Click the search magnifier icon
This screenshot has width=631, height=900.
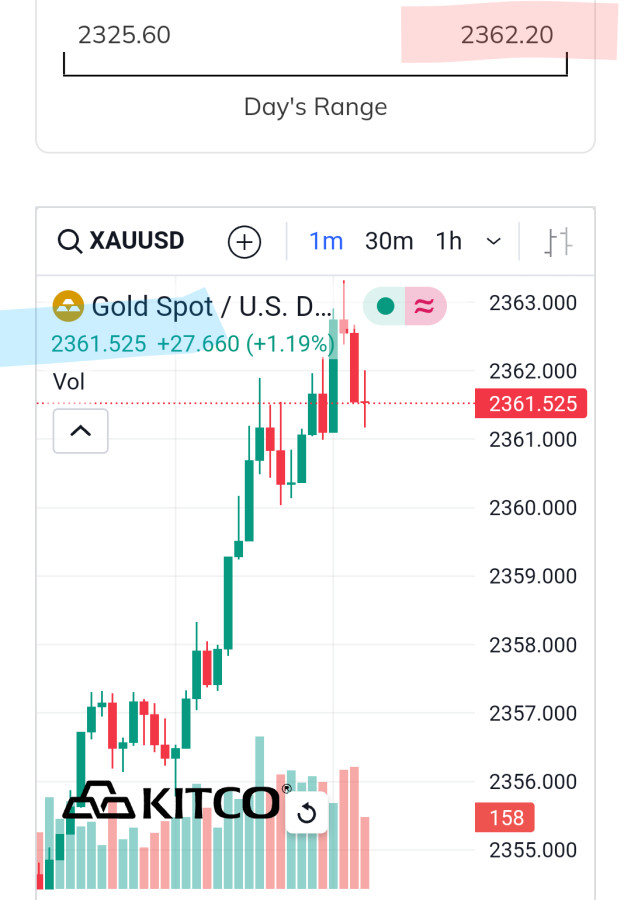tap(70, 242)
